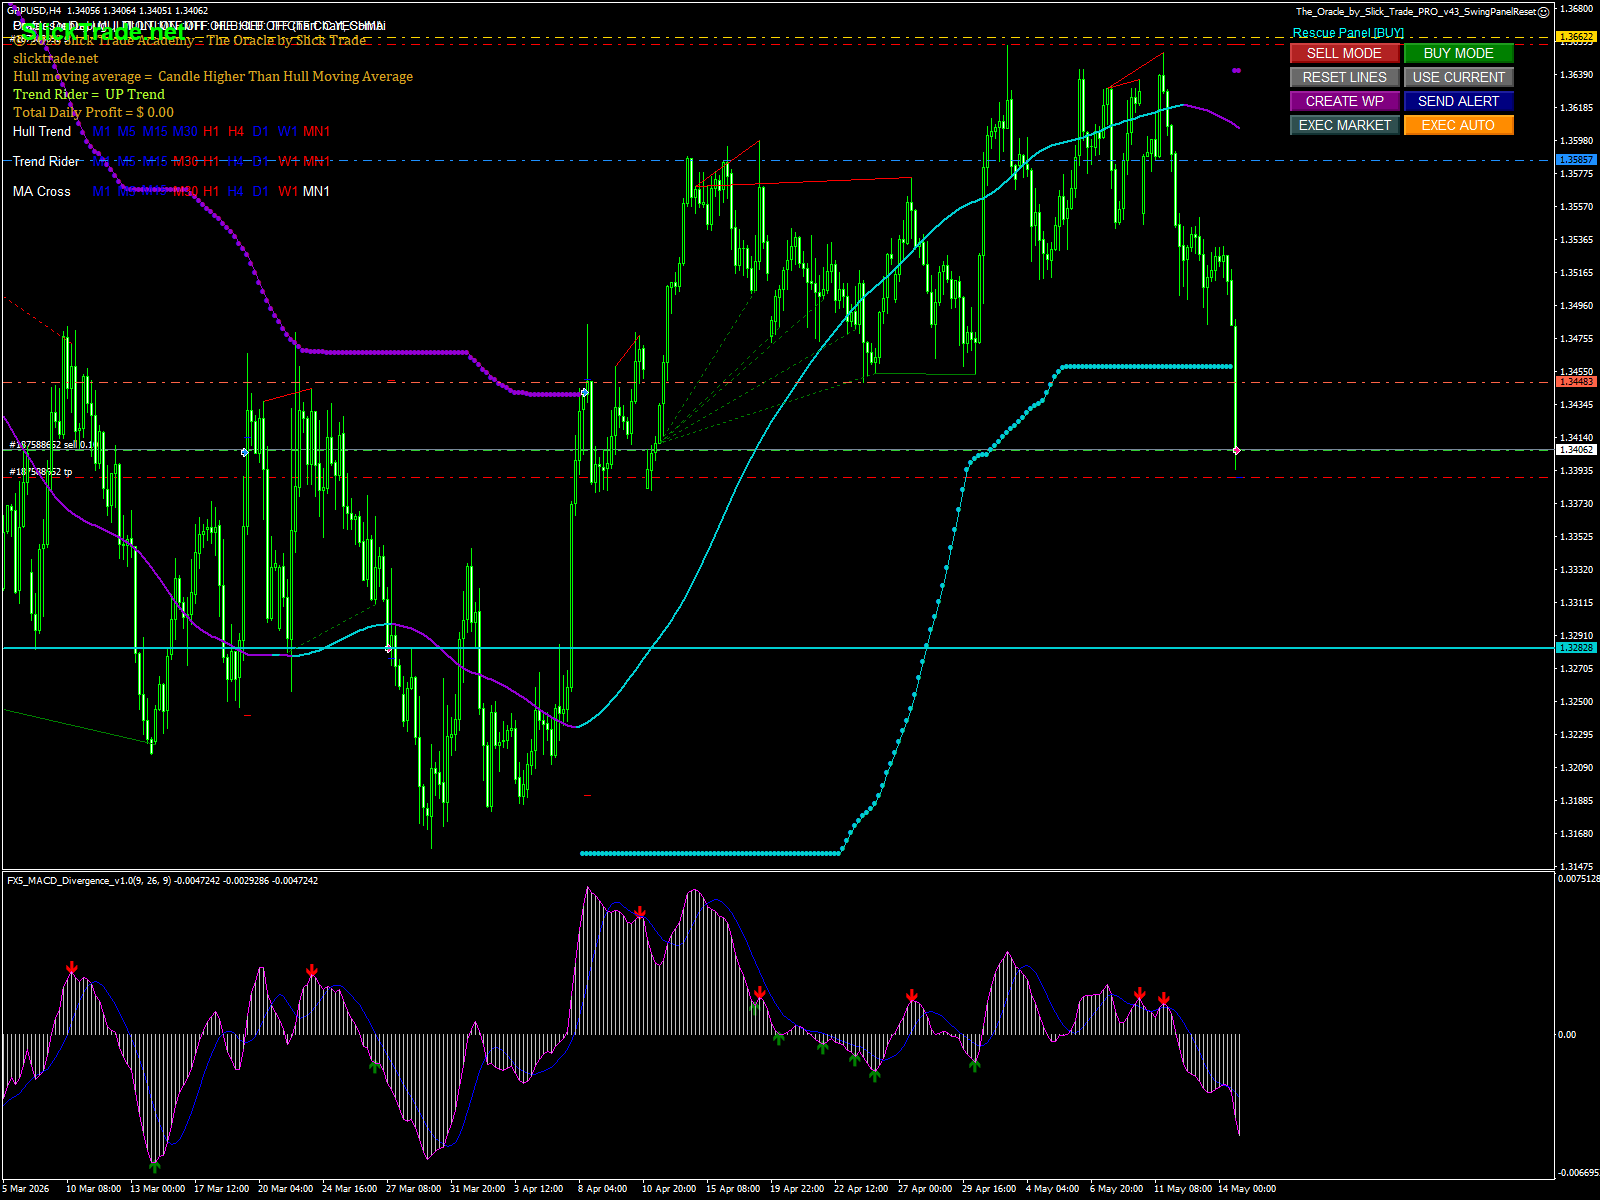Click the expert advisor smiley face icon
This screenshot has height=1200, width=1600.
[x=1544, y=12]
